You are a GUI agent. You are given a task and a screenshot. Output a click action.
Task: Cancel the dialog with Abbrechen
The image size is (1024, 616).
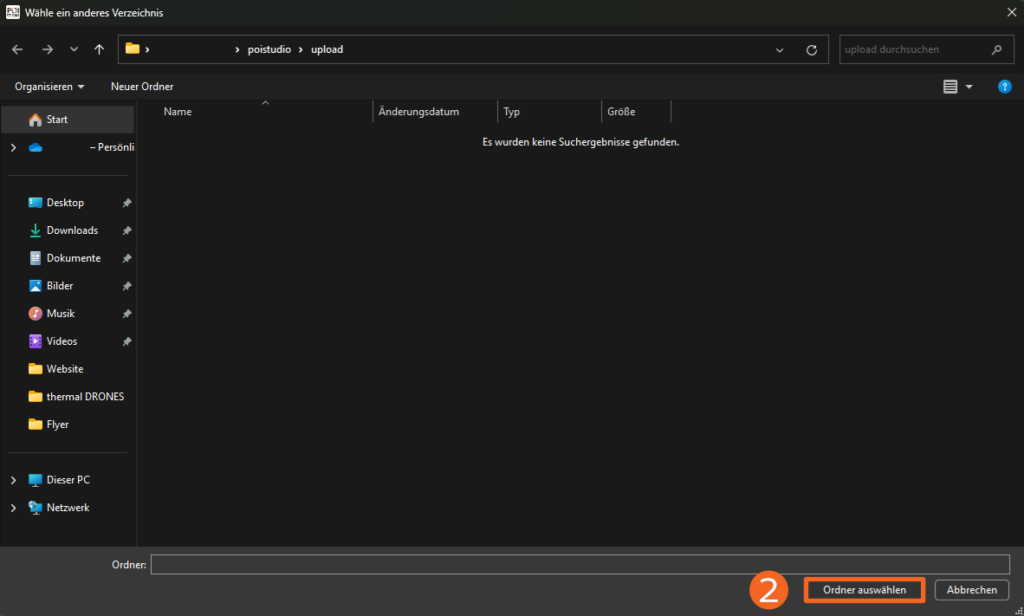tap(972, 590)
